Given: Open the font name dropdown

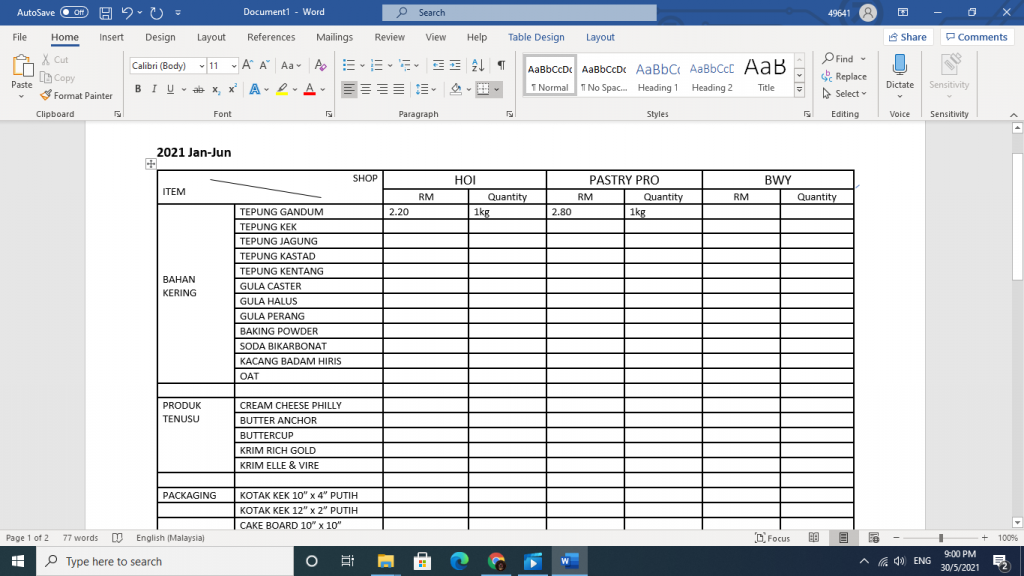Looking at the screenshot, I should coord(165,65).
